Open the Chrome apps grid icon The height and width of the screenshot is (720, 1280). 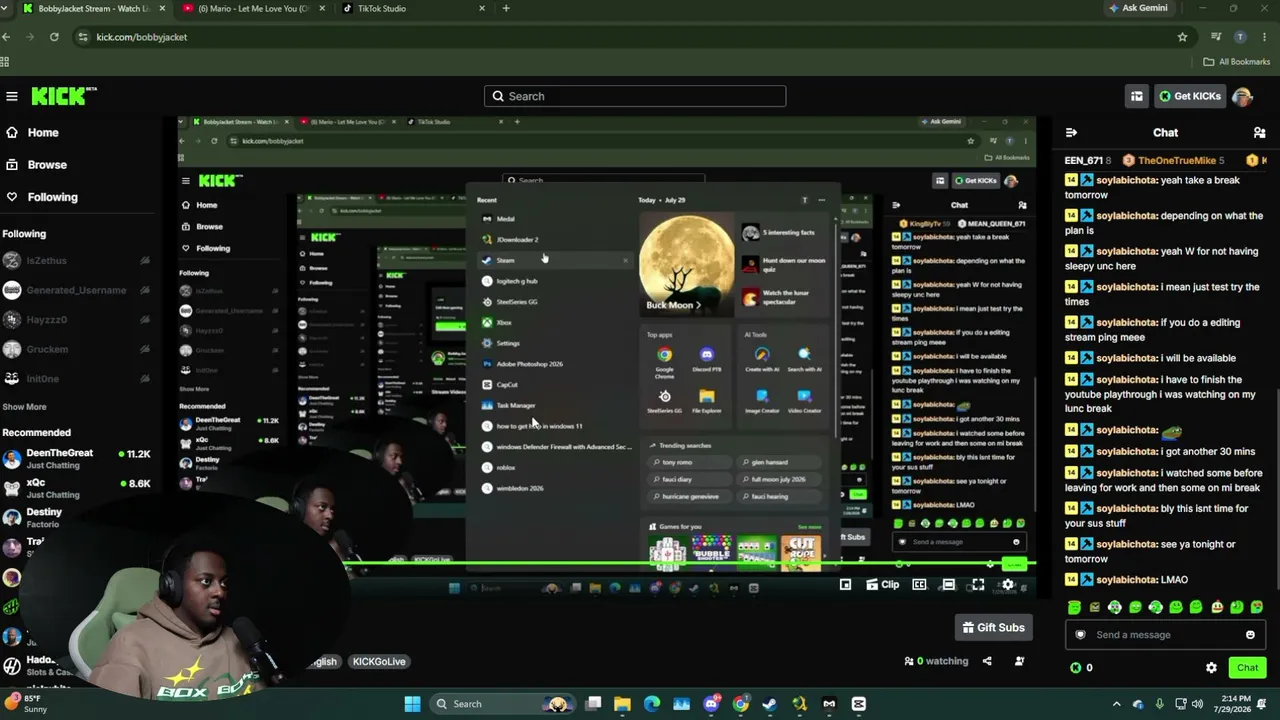pos(5,62)
